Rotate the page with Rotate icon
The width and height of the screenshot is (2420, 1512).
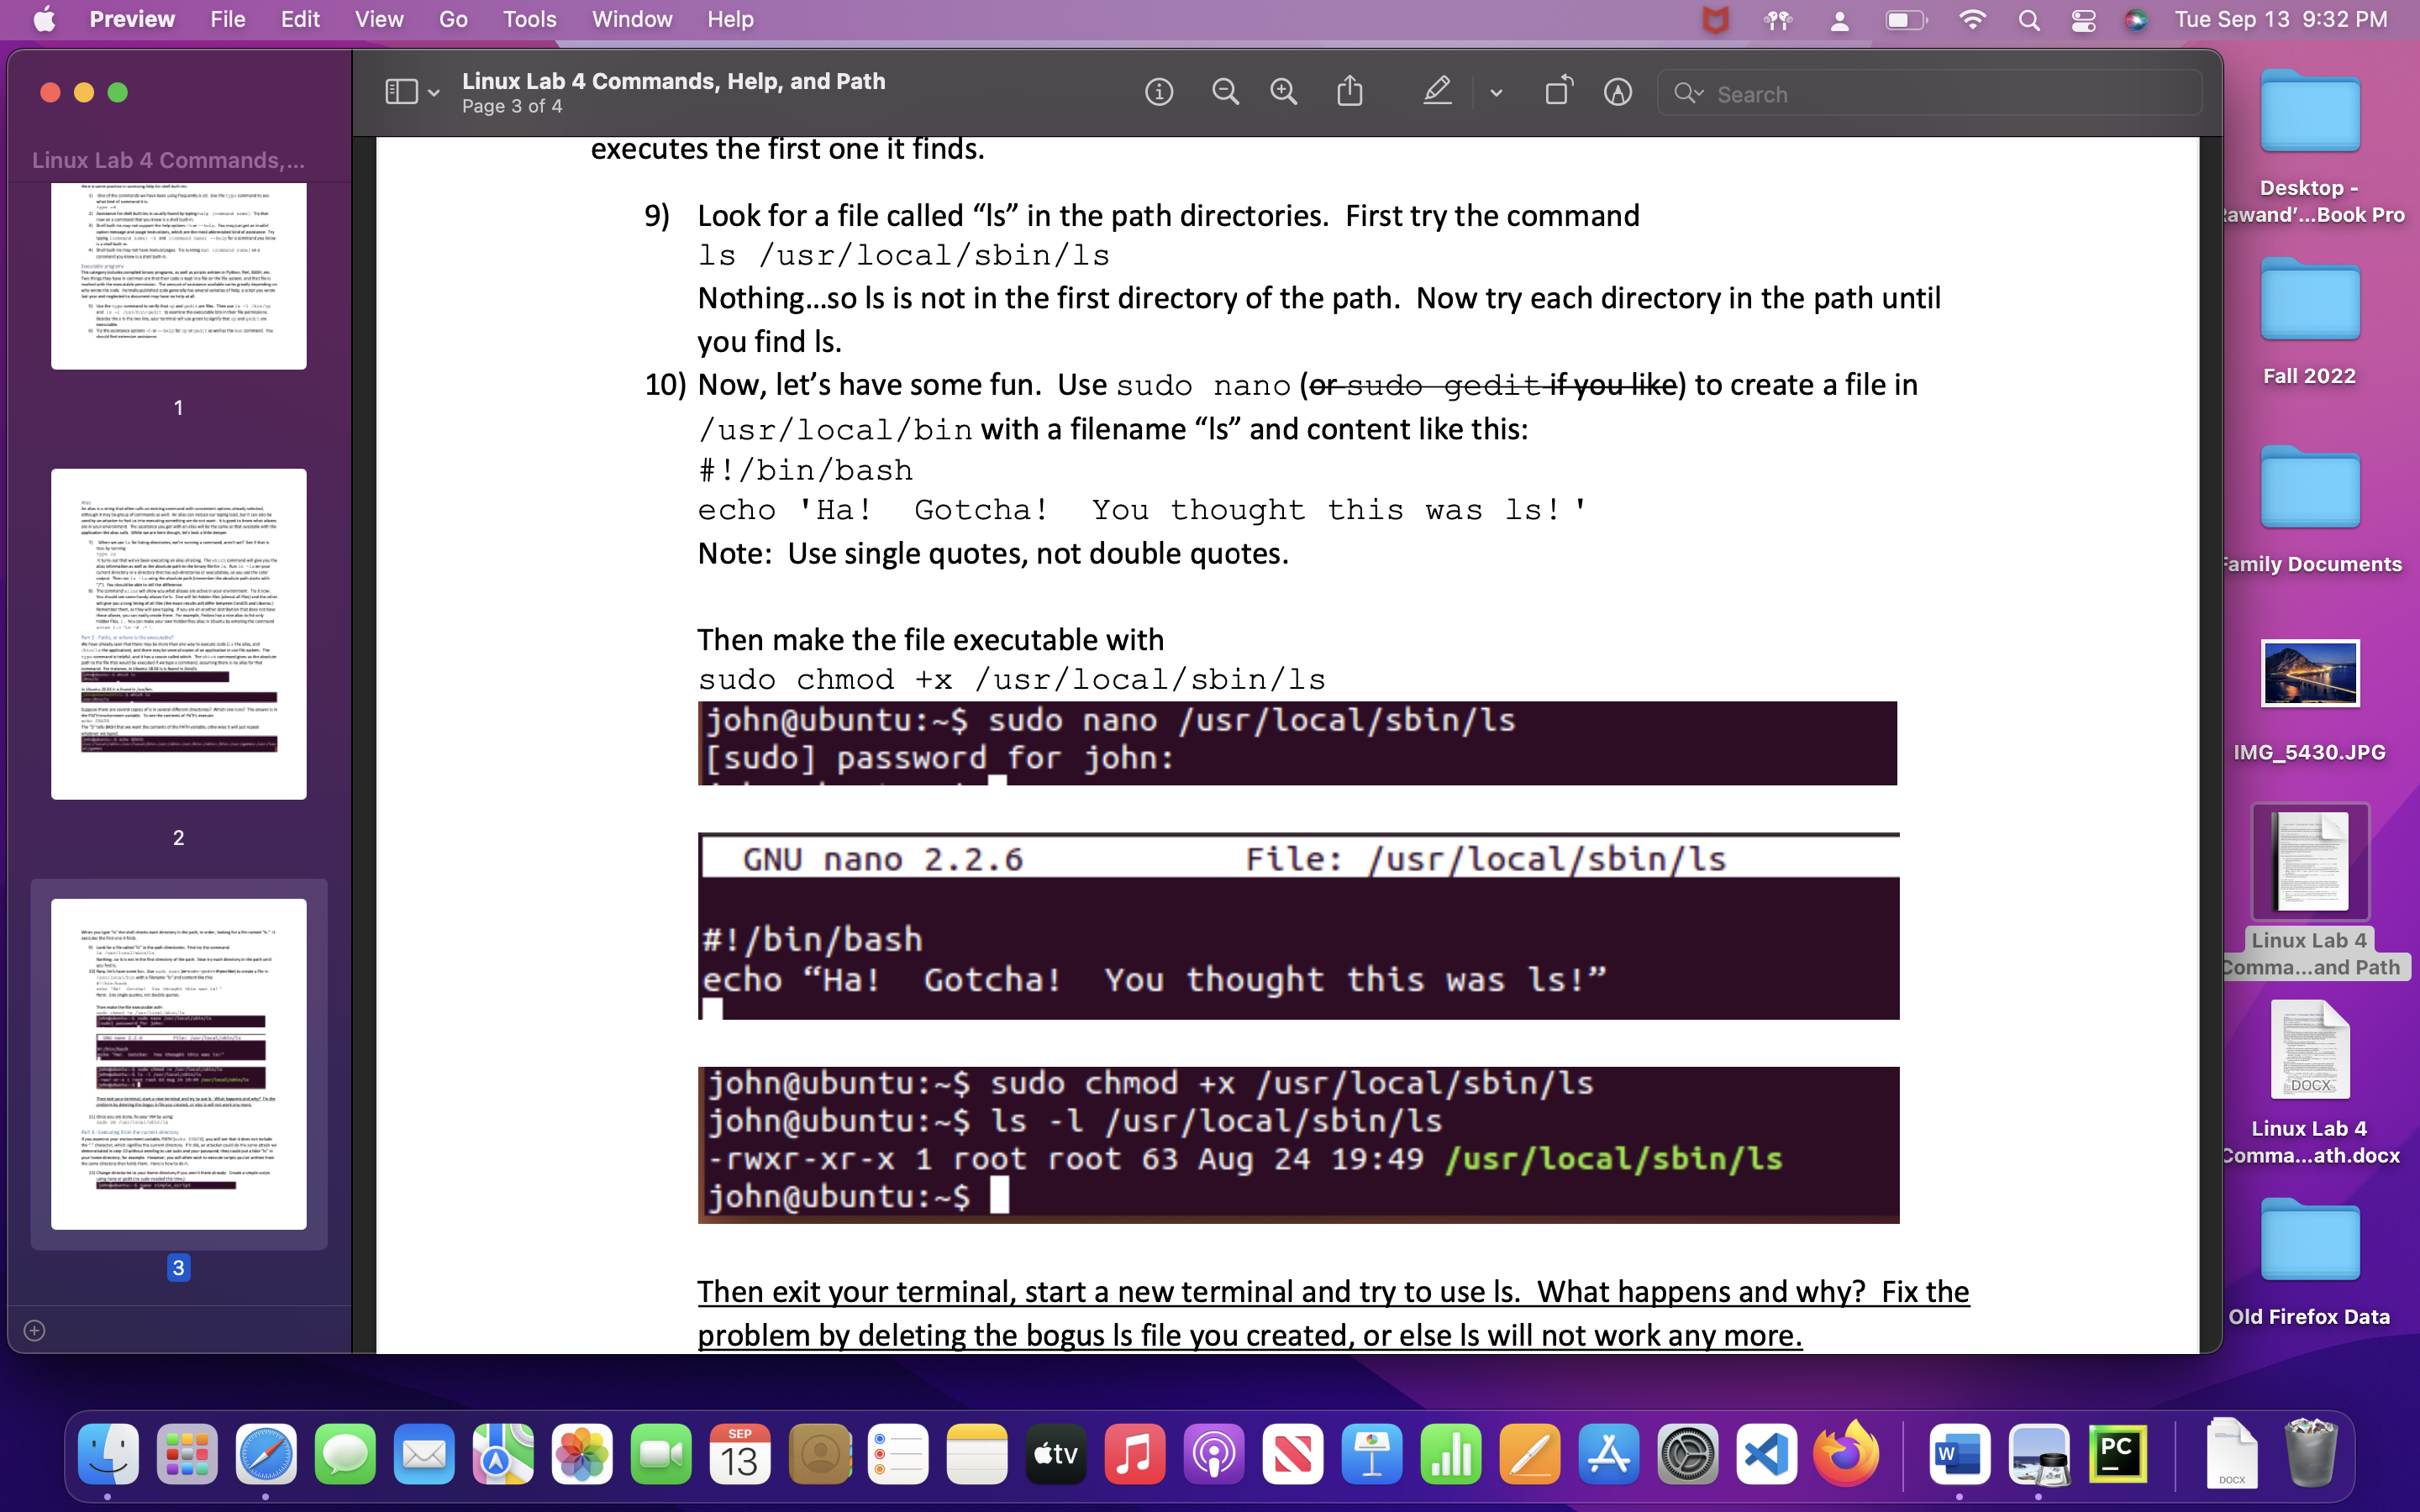[x=1558, y=92]
